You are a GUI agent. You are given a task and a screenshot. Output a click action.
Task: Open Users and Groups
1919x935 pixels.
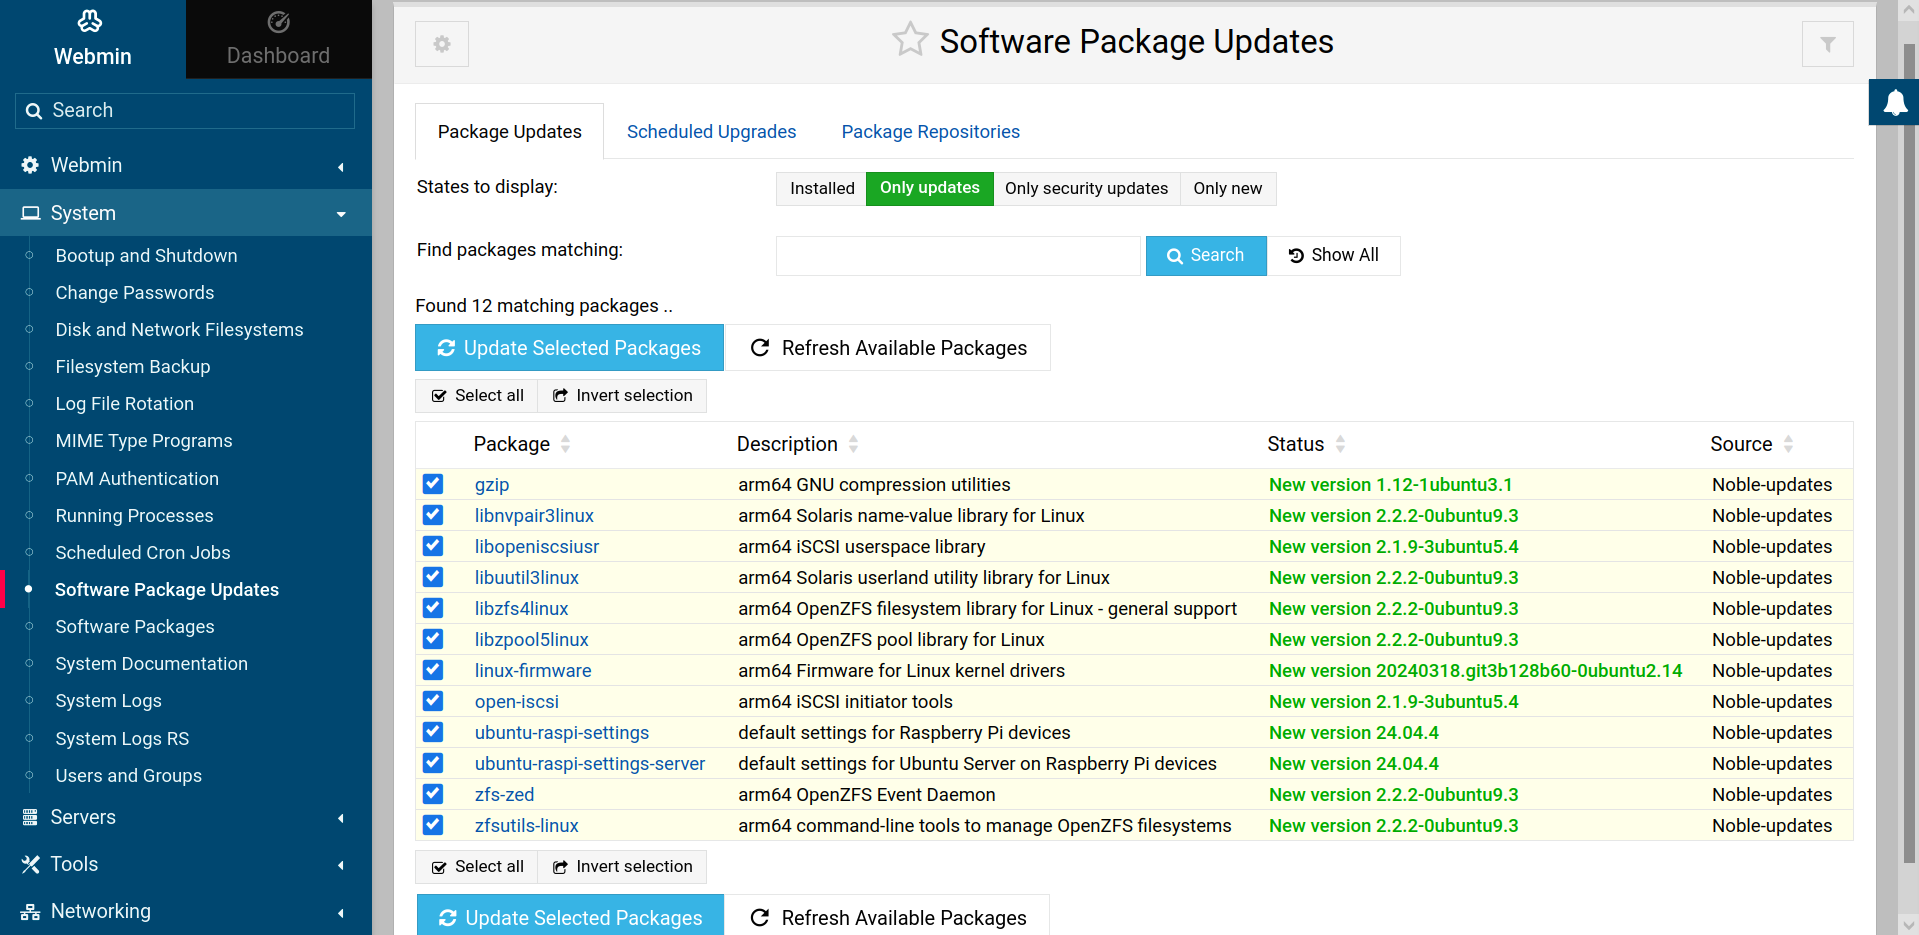pyautogui.click(x=128, y=776)
